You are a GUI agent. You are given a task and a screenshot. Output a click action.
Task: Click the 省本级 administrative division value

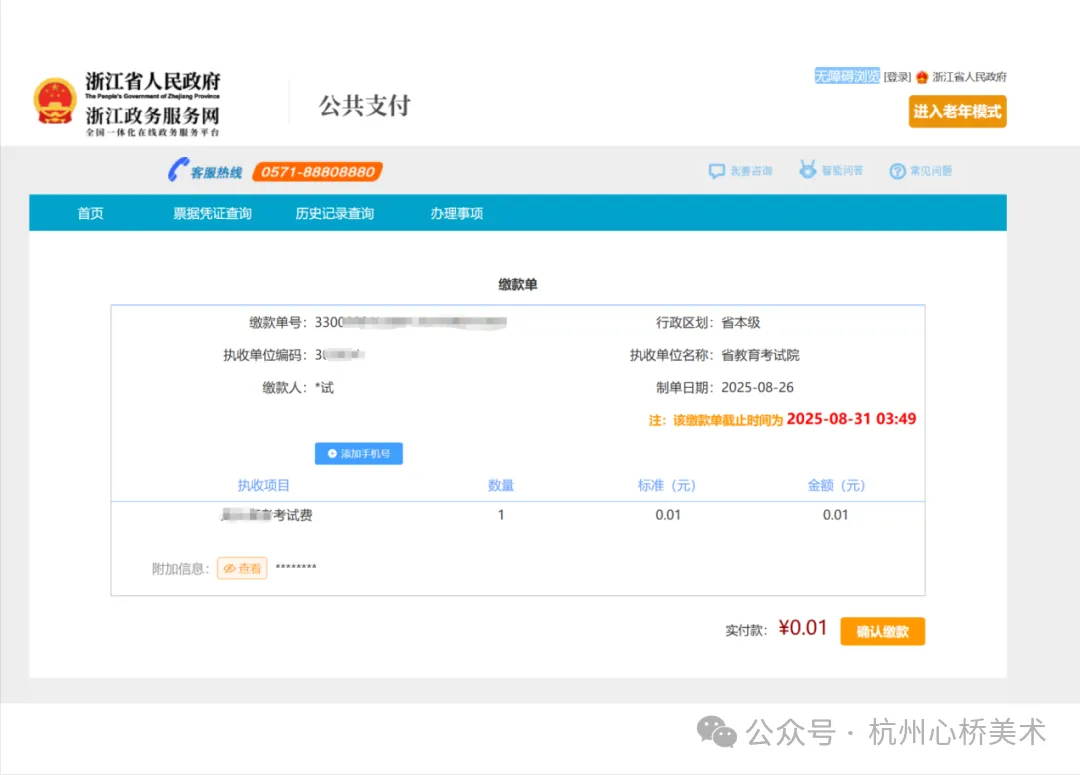click(x=740, y=322)
